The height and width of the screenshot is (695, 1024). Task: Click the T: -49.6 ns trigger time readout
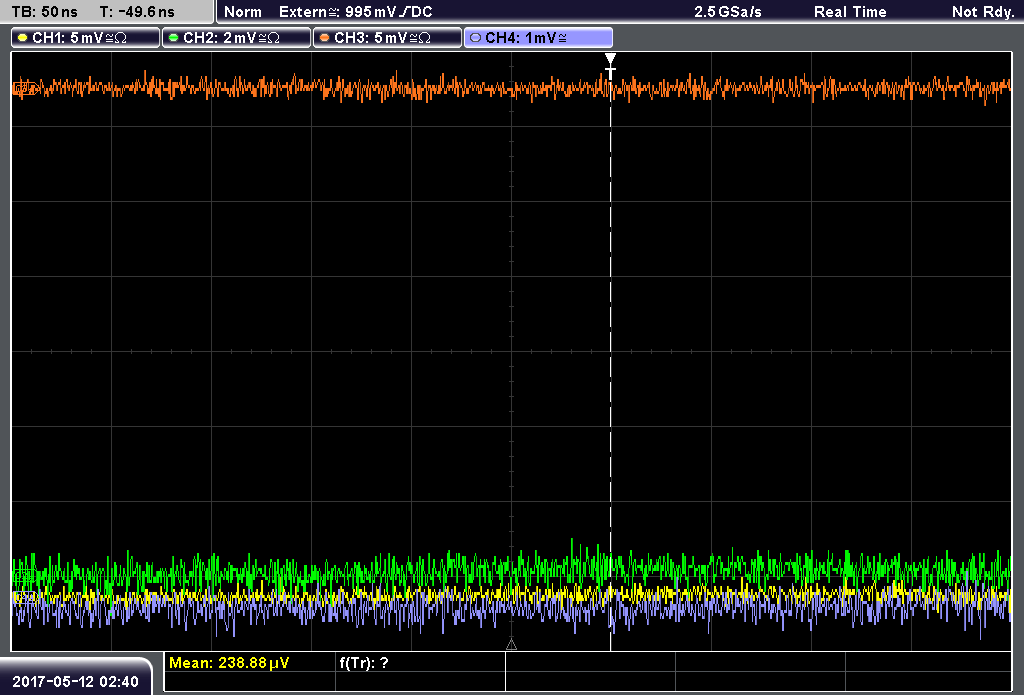[x=137, y=12]
